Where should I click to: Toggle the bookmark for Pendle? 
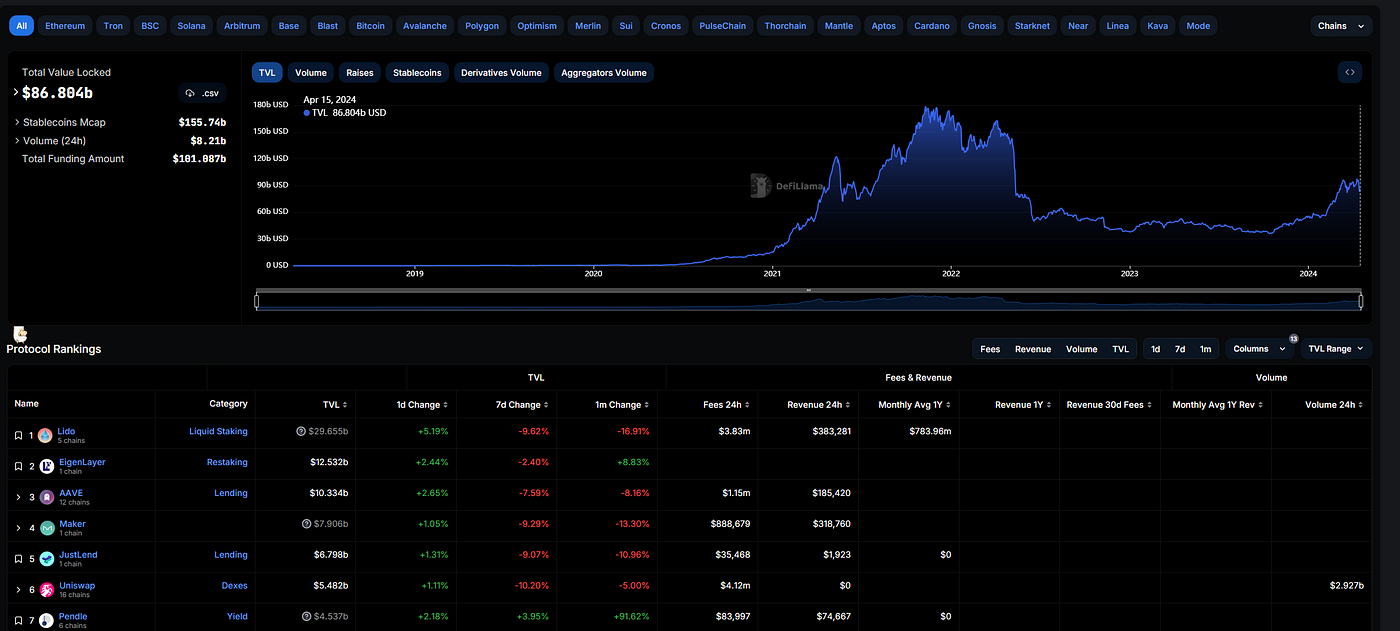pos(18,621)
